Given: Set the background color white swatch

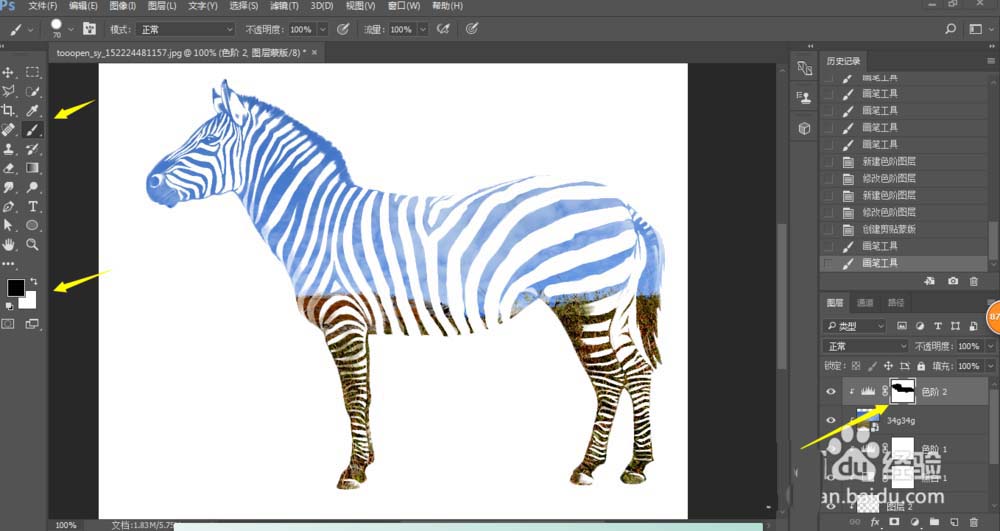Looking at the screenshot, I should click(x=29, y=302).
